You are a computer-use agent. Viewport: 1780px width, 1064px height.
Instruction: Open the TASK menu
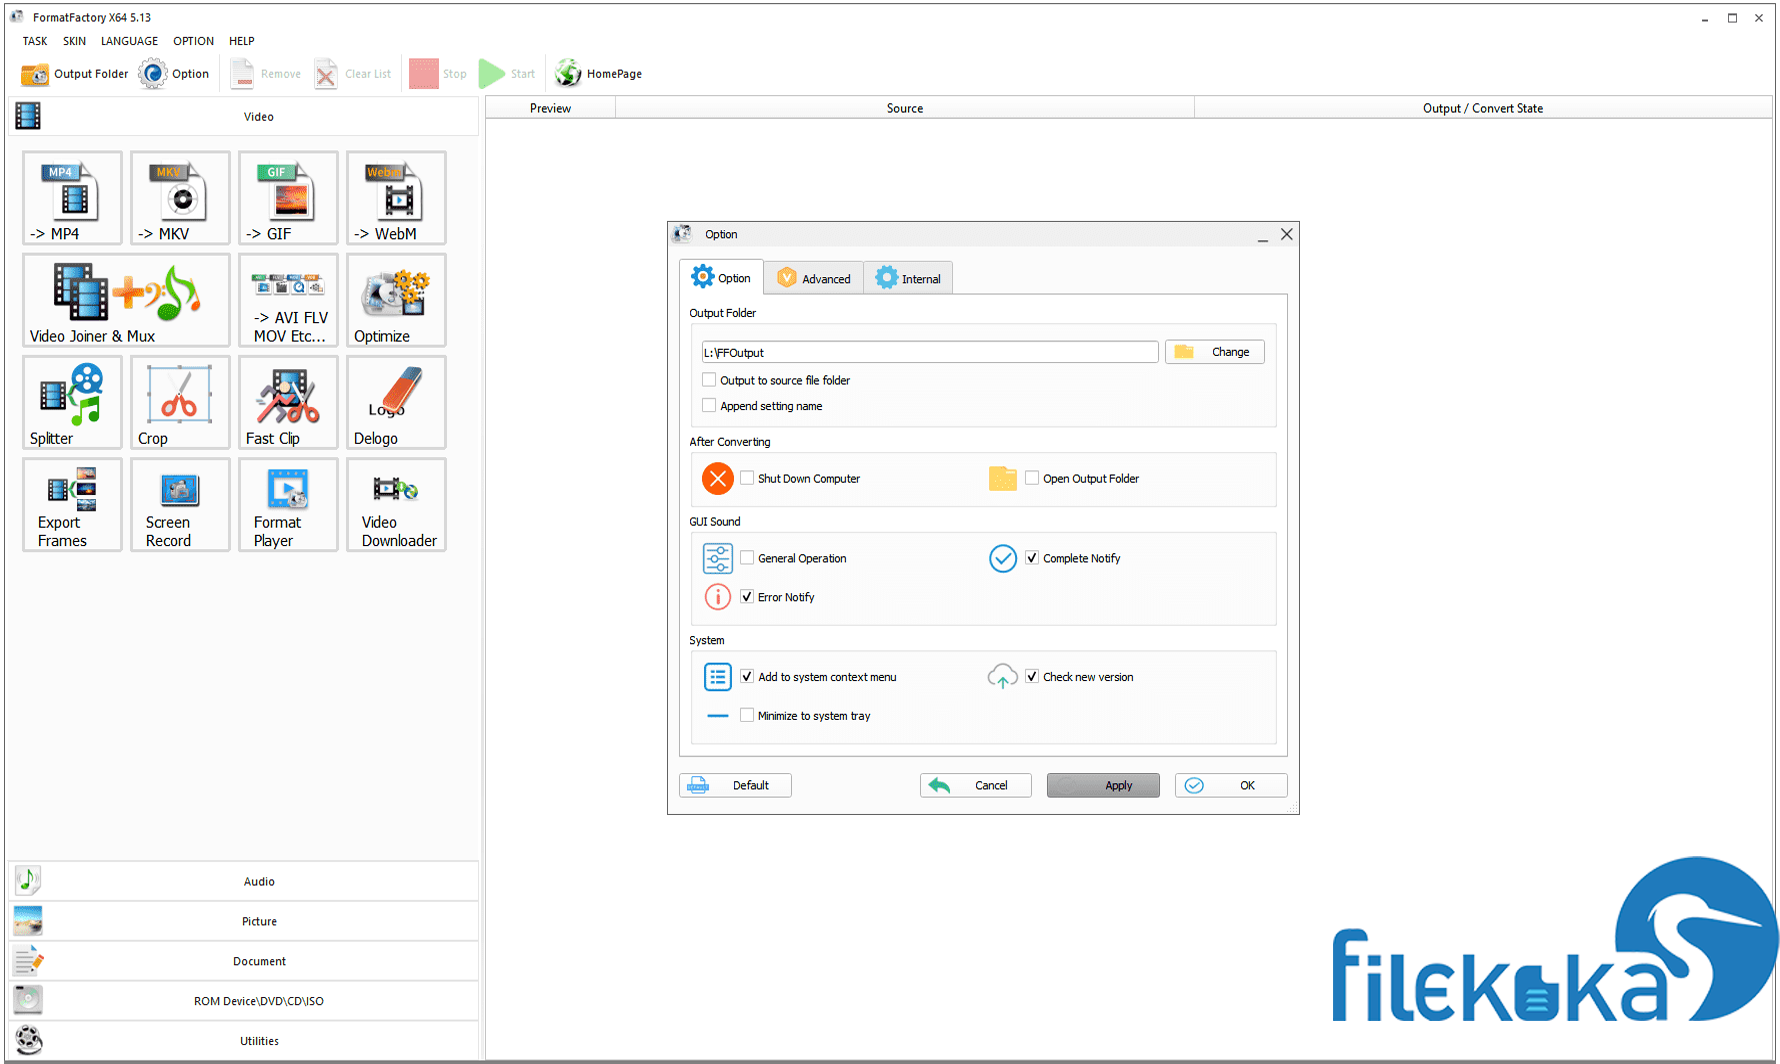pyautogui.click(x=35, y=41)
